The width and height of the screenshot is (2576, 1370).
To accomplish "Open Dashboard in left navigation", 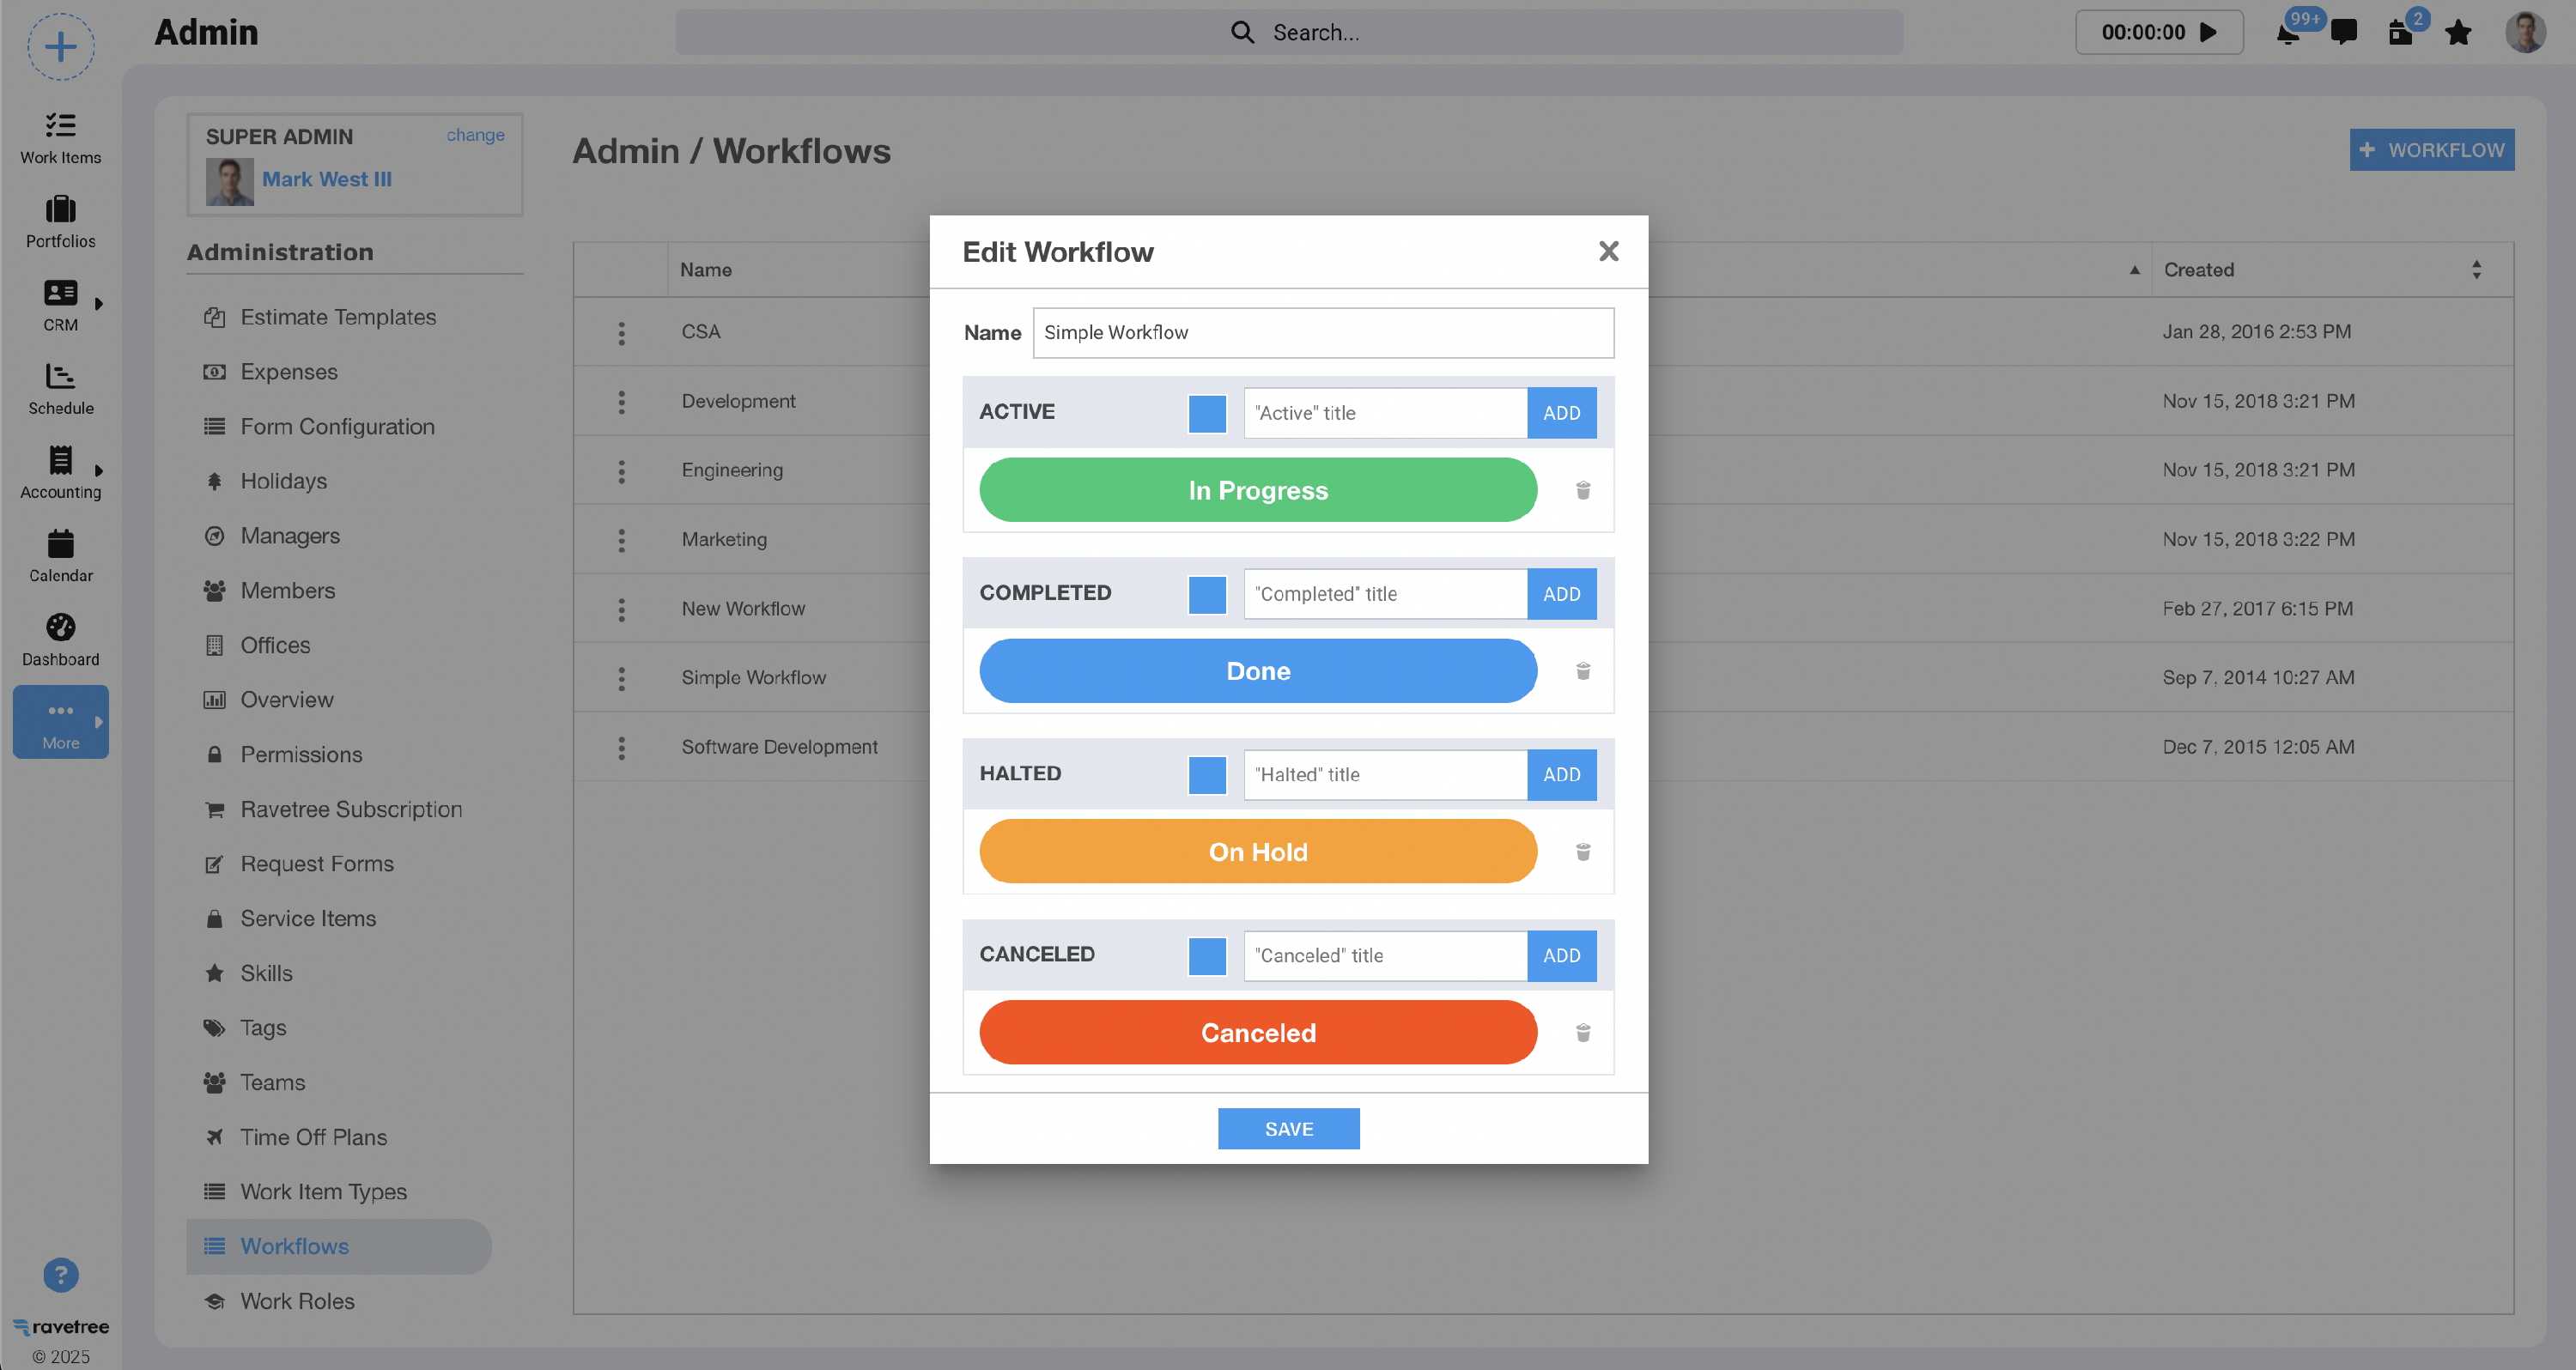I will 60,640.
